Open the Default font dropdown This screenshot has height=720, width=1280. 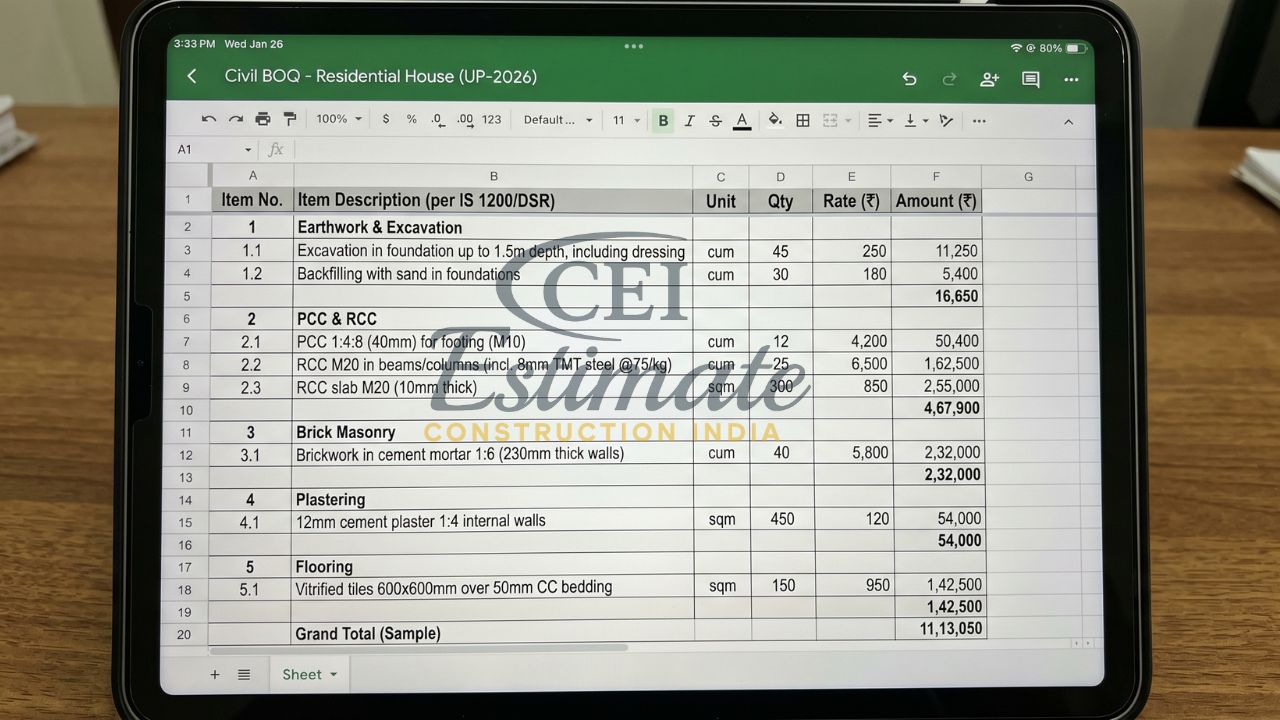557,119
